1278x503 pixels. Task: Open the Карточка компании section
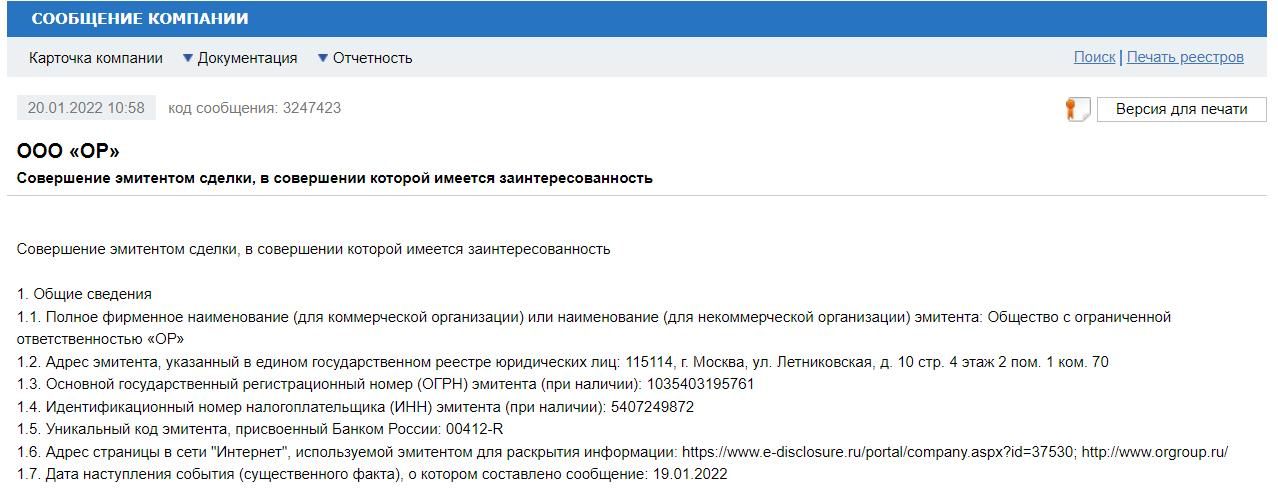pyautogui.click(x=96, y=58)
